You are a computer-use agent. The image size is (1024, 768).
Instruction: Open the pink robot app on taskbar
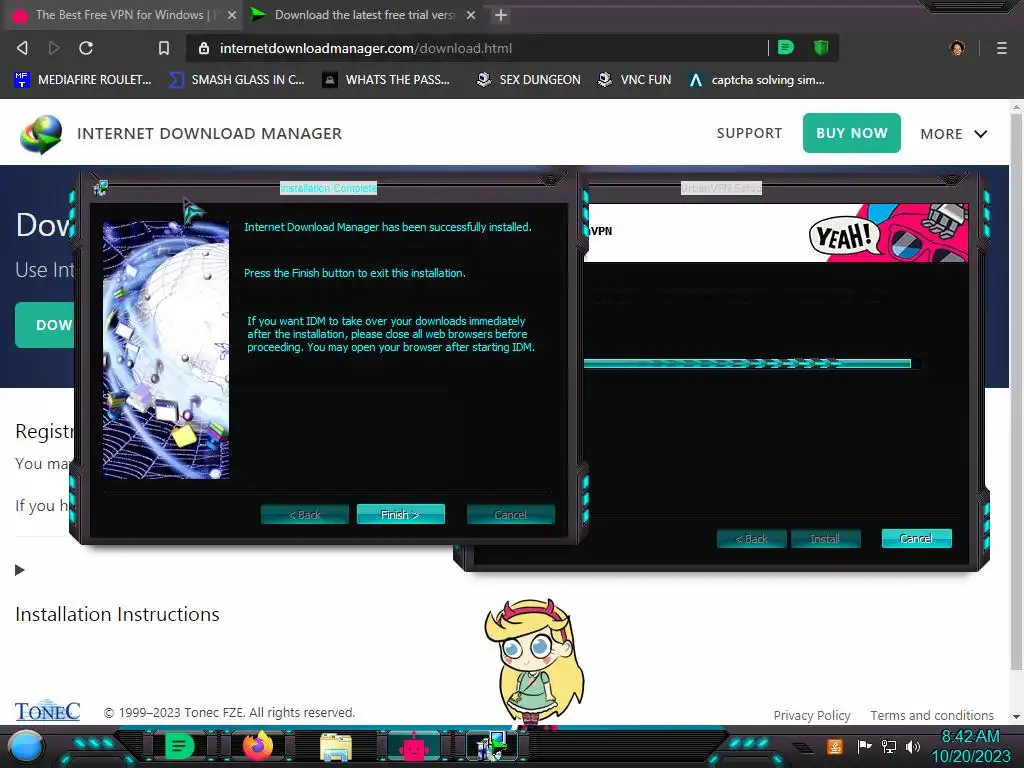coord(414,747)
